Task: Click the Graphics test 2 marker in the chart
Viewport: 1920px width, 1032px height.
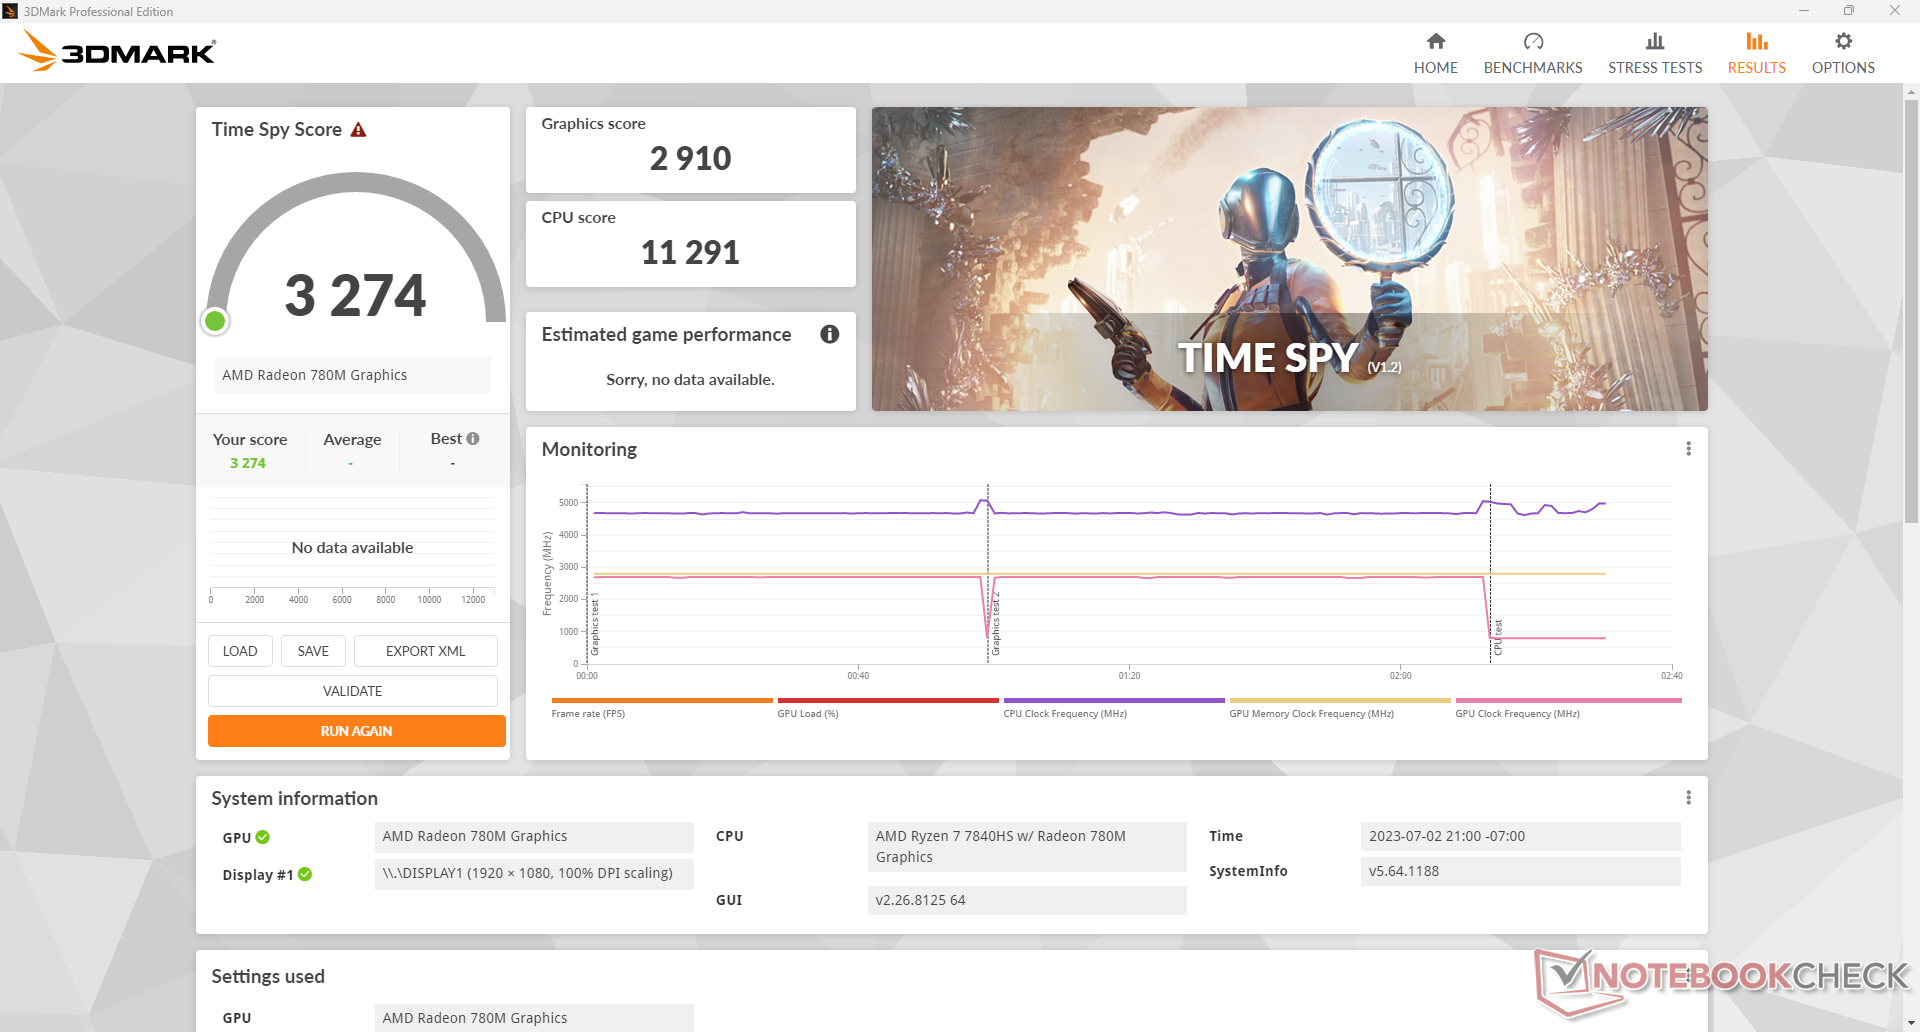Action: pos(995,623)
